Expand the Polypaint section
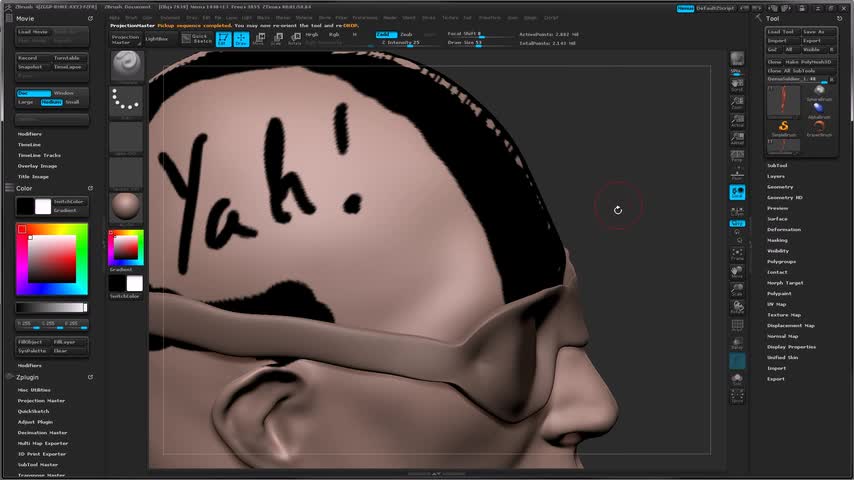 click(779, 293)
